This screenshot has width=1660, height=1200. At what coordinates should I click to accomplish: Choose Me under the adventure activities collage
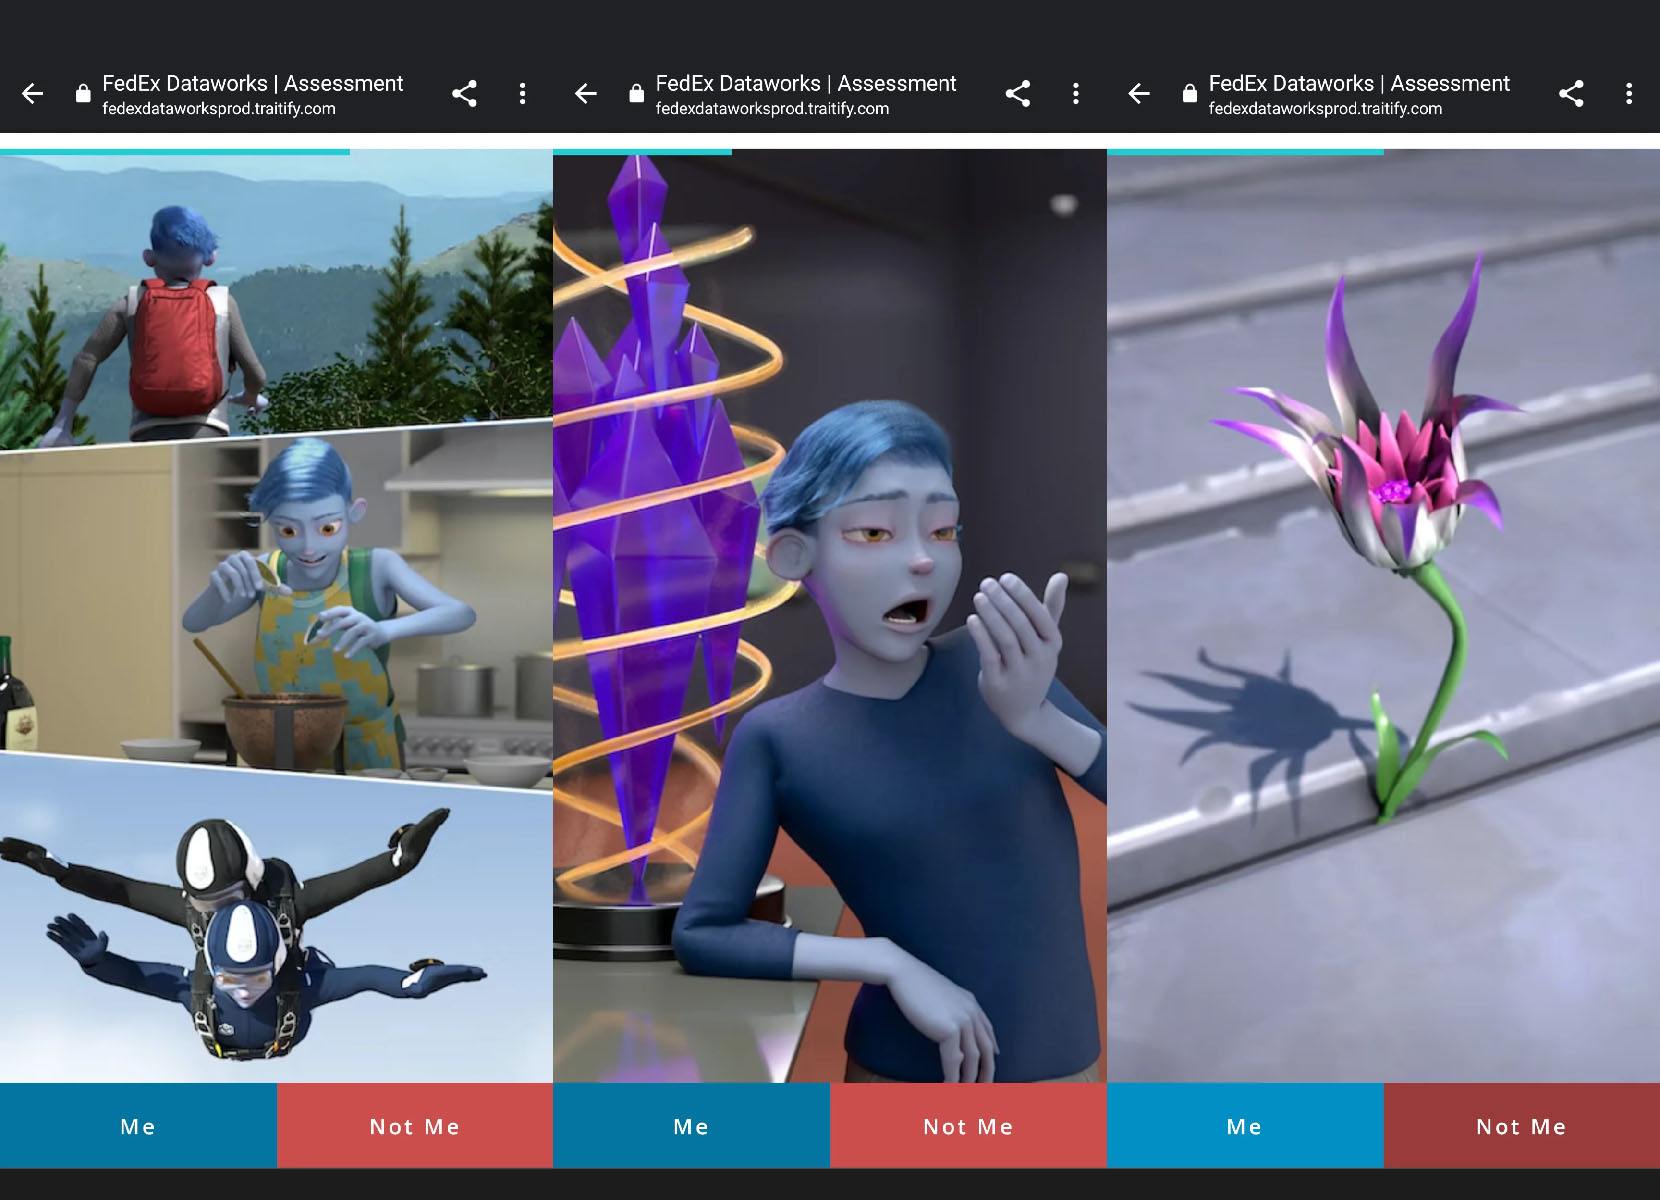pyautogui.click(x=138, y=1126)
